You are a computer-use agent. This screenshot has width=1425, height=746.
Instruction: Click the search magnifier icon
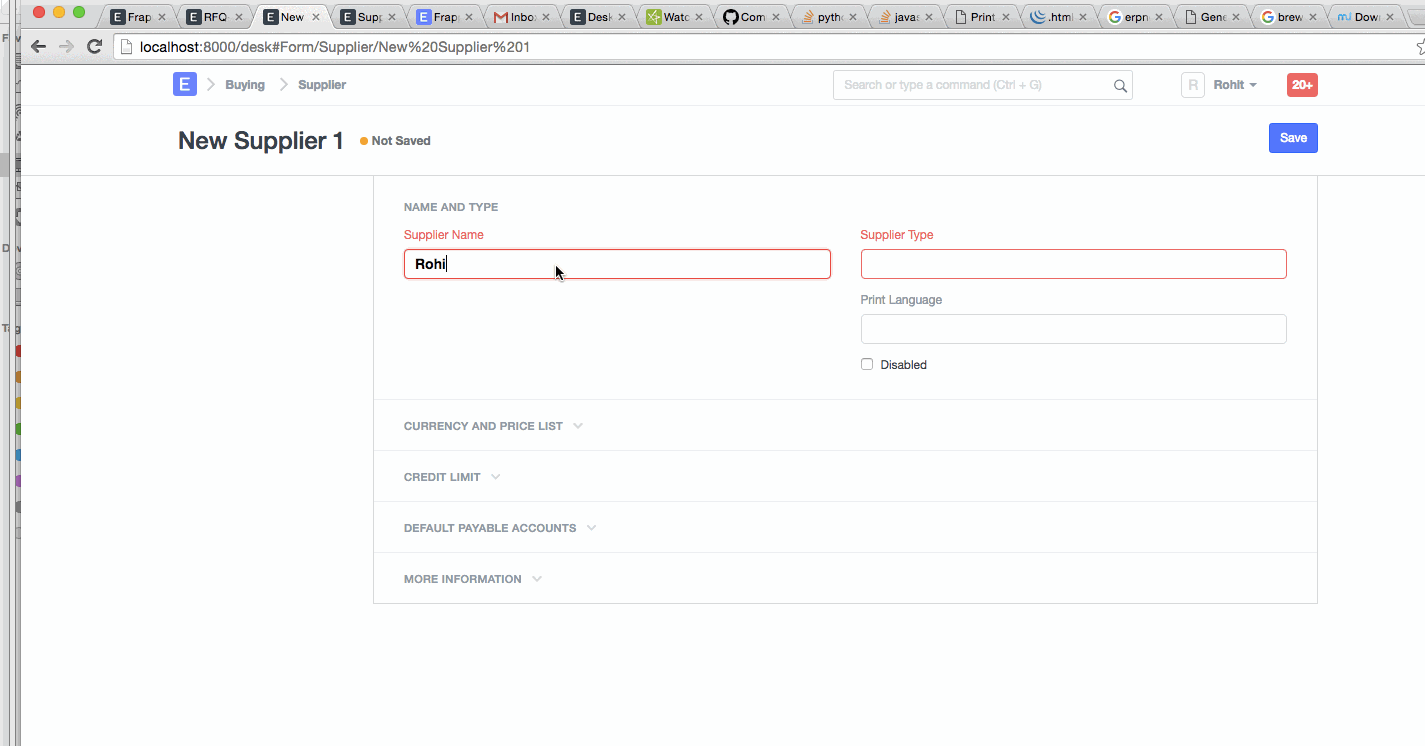point(1120,86)
